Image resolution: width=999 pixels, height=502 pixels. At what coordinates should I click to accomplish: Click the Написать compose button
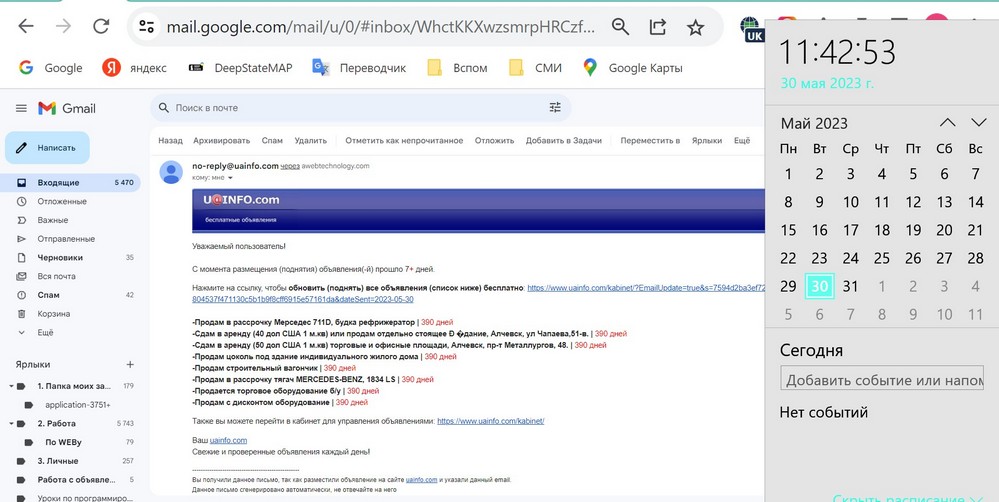(x=47, y=148)
